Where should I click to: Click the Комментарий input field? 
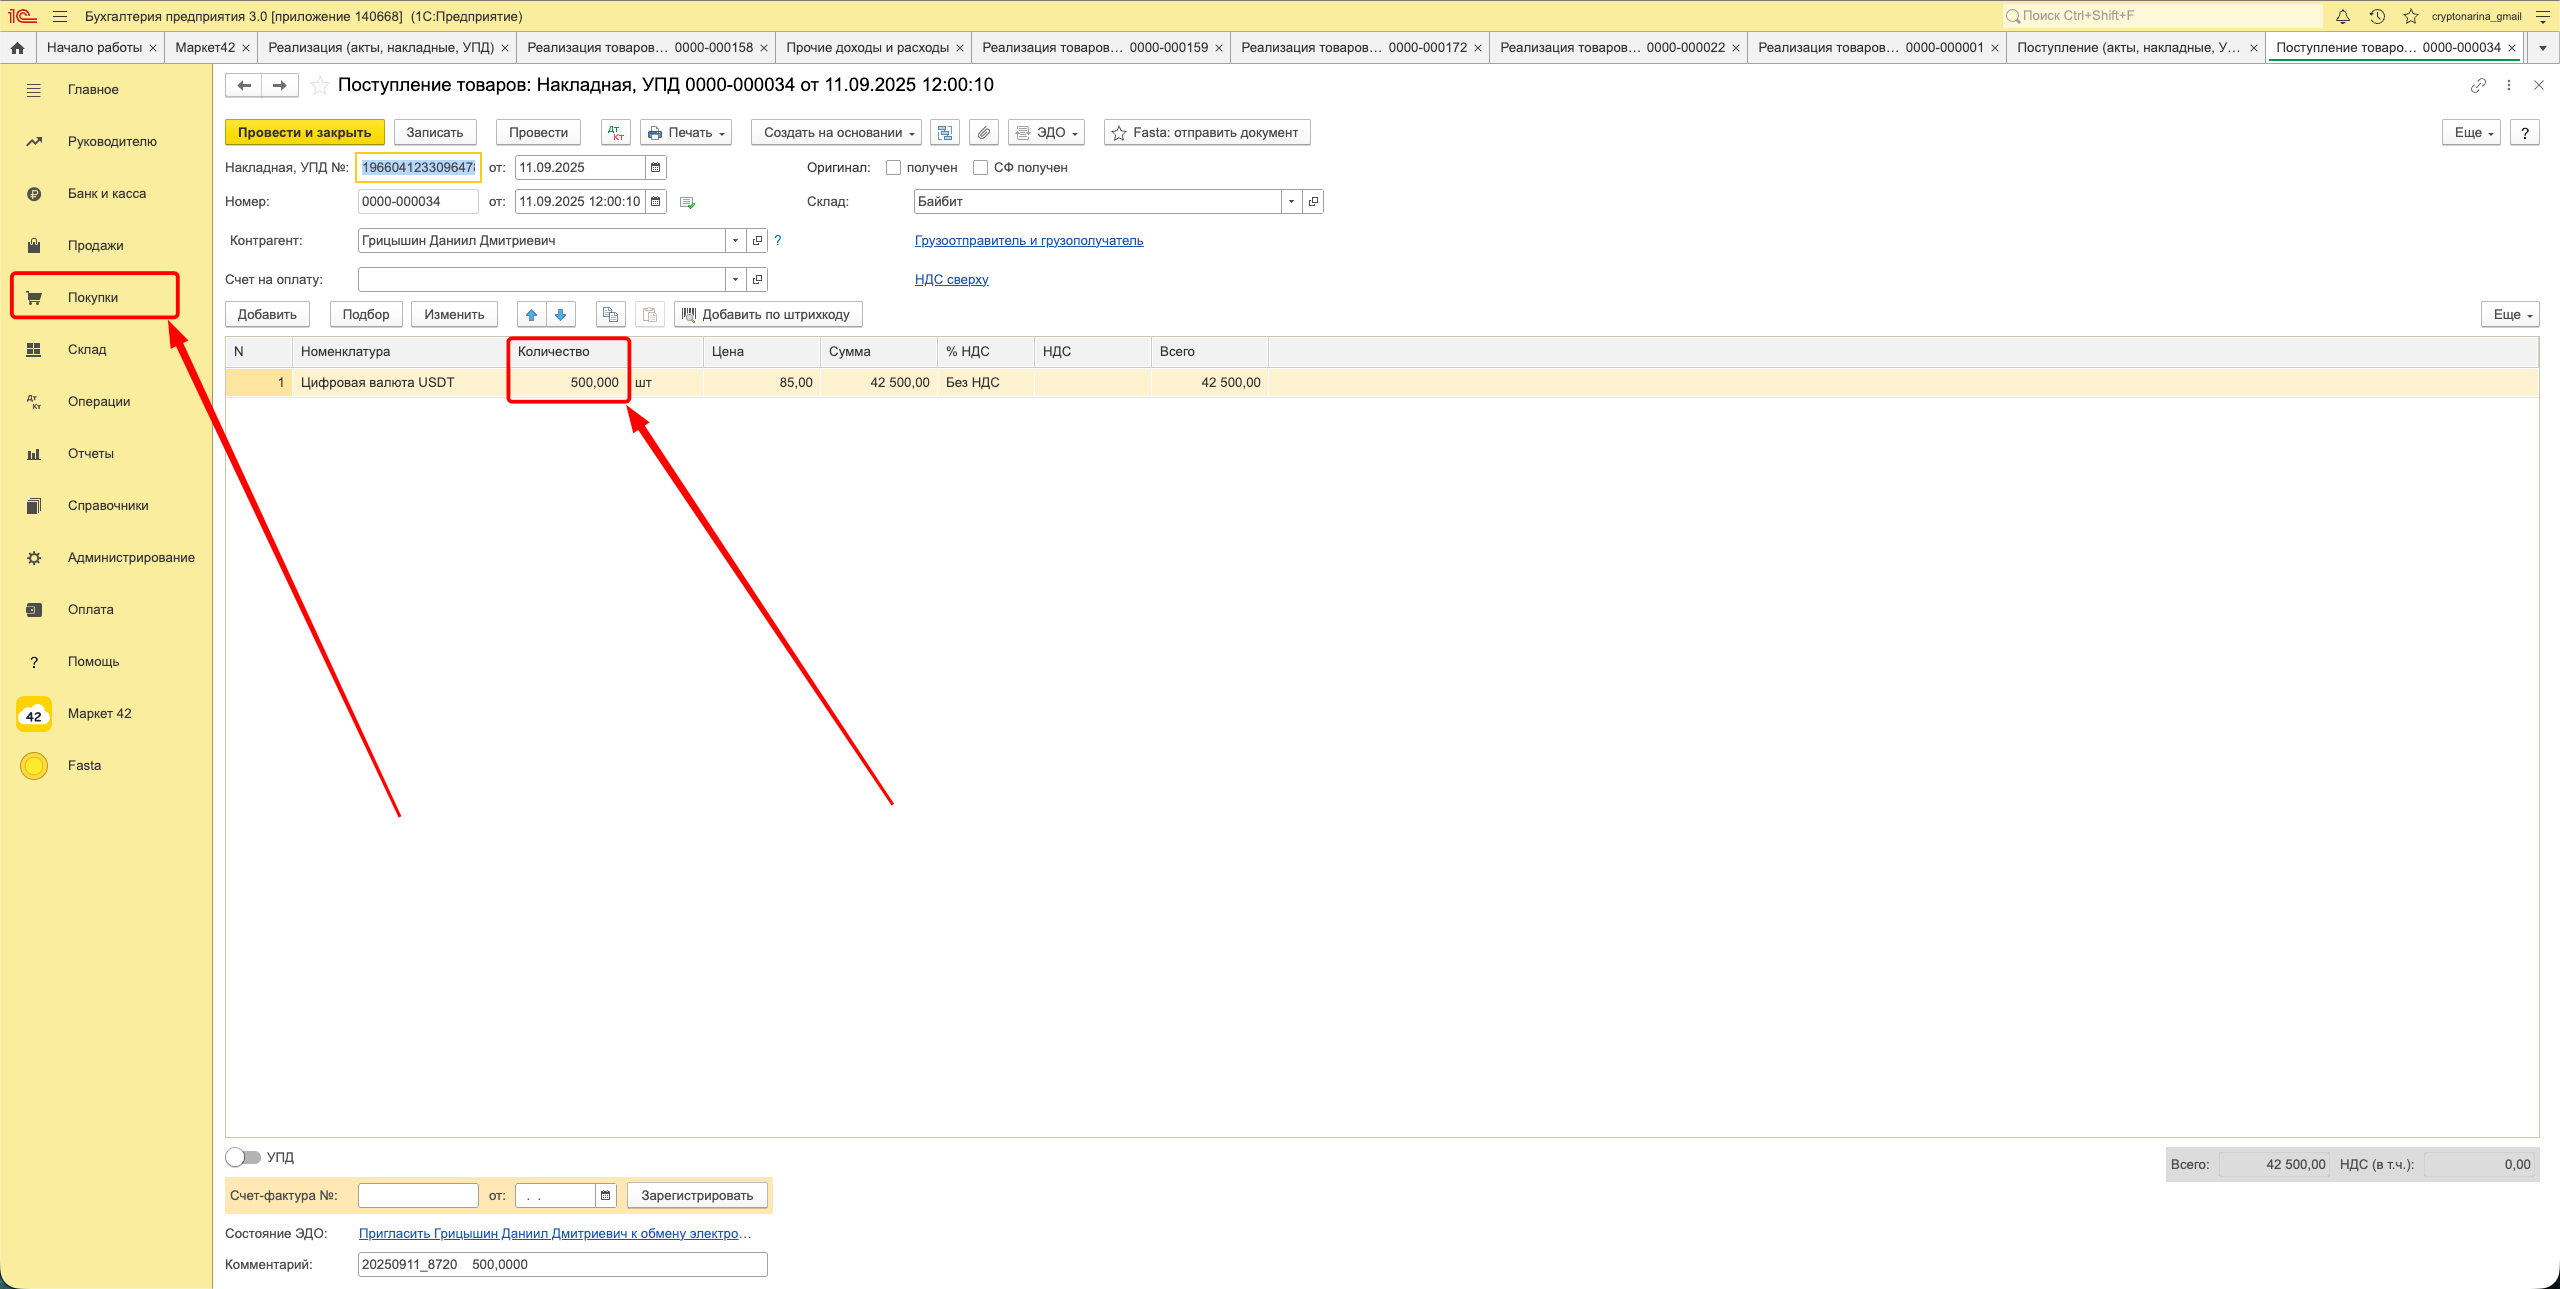click(x=562, y=1264)
